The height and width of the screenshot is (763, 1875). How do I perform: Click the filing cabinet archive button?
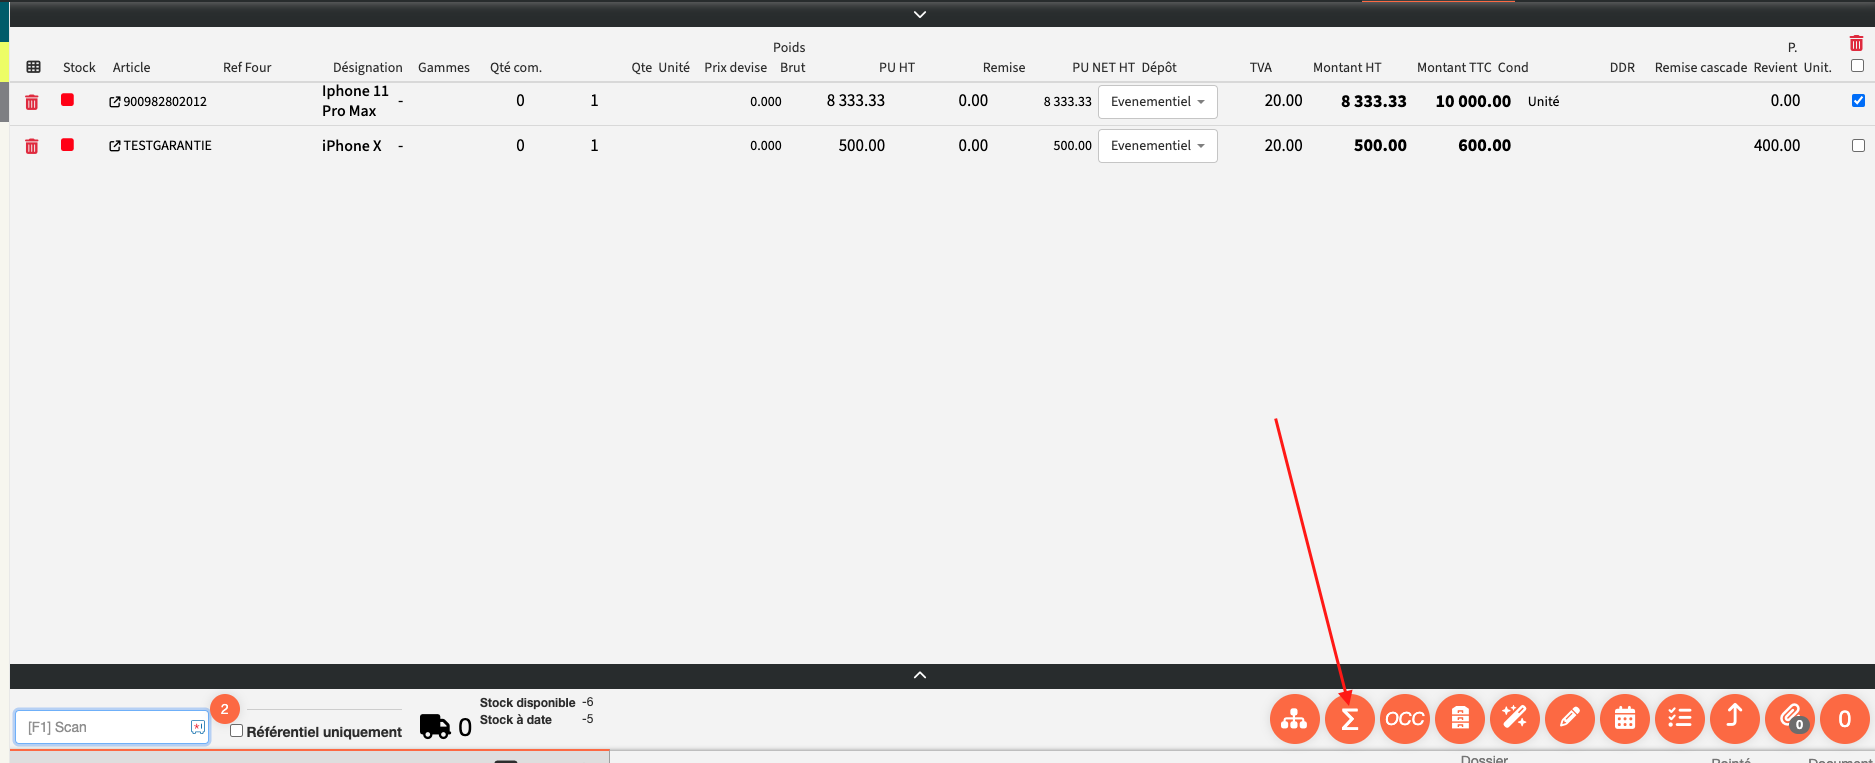pos(1459,719)
